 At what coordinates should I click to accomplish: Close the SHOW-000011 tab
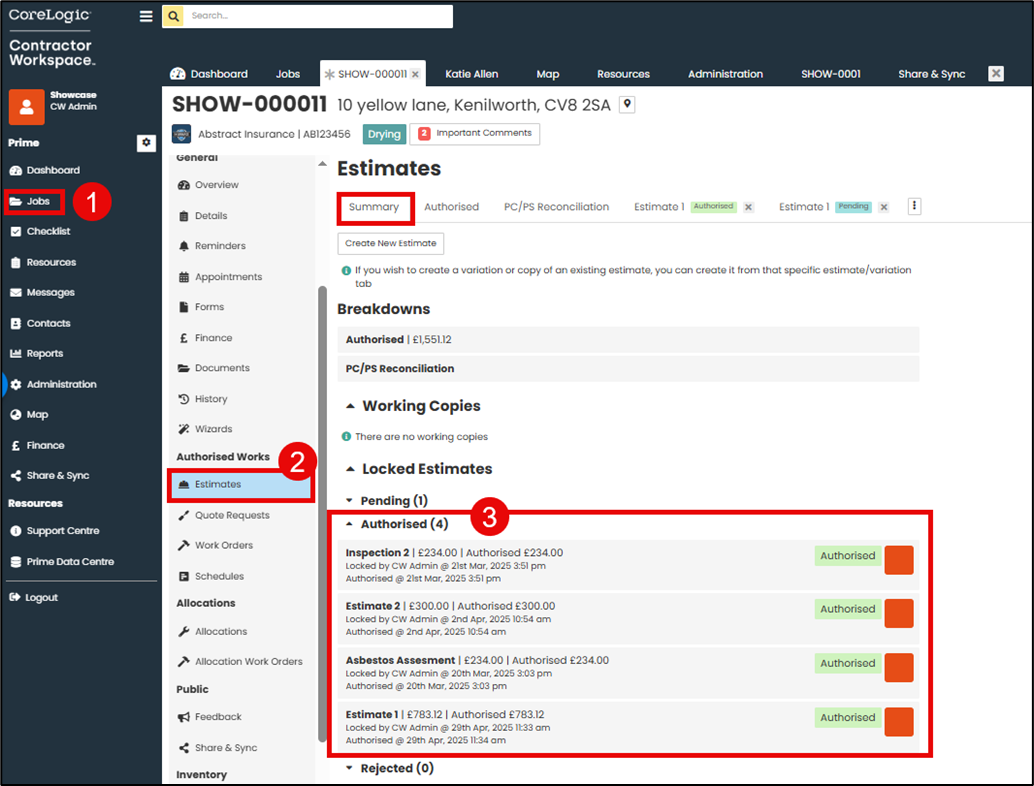click(x=415, y=75)
